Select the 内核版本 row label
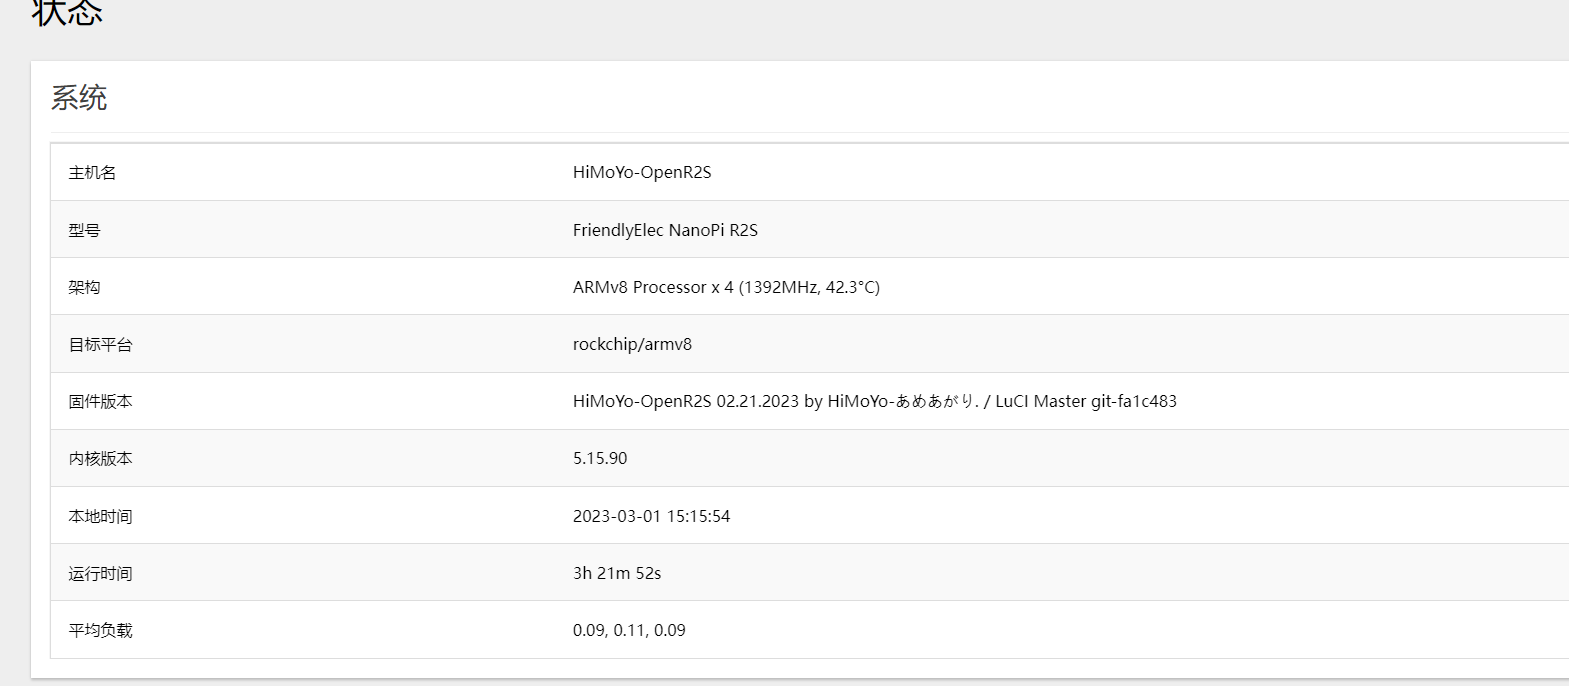Image resolution: width=1569 pixels, height=686 pixels. (x=100, y=458)
